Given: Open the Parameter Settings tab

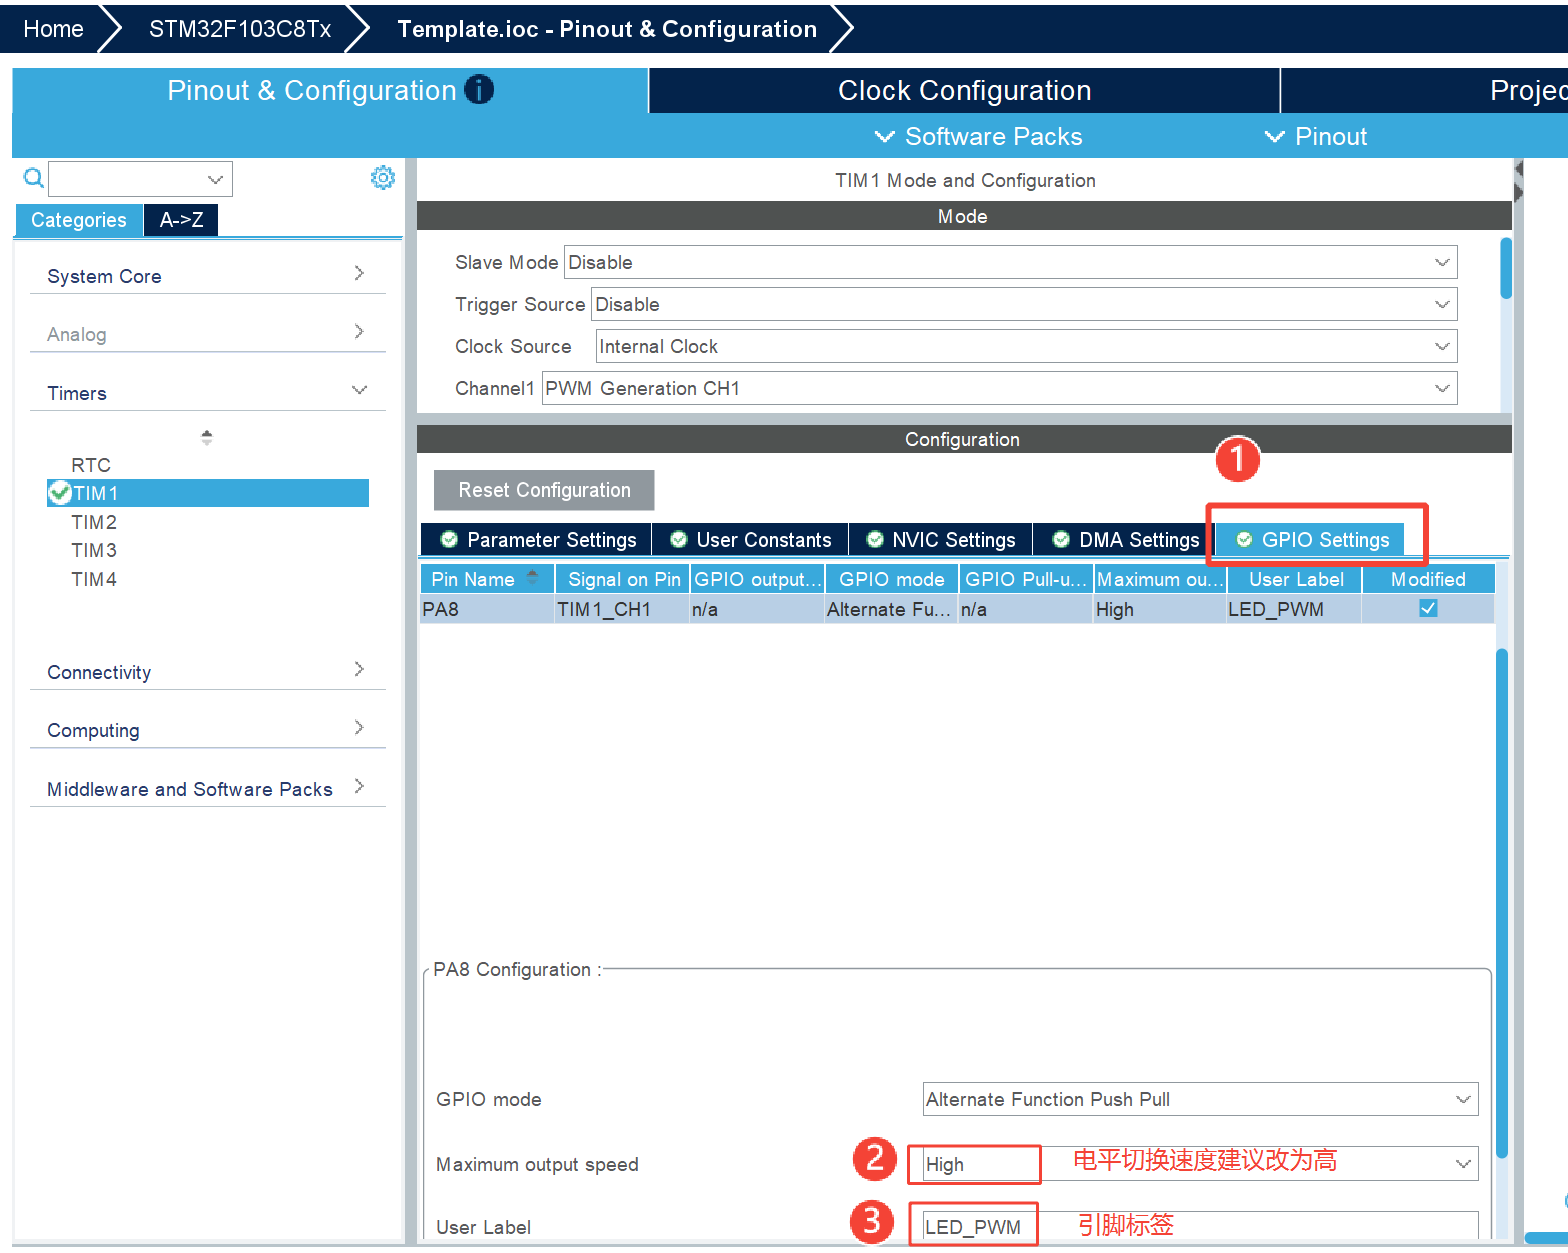Looking at the screenshot, I should [537, 539].
